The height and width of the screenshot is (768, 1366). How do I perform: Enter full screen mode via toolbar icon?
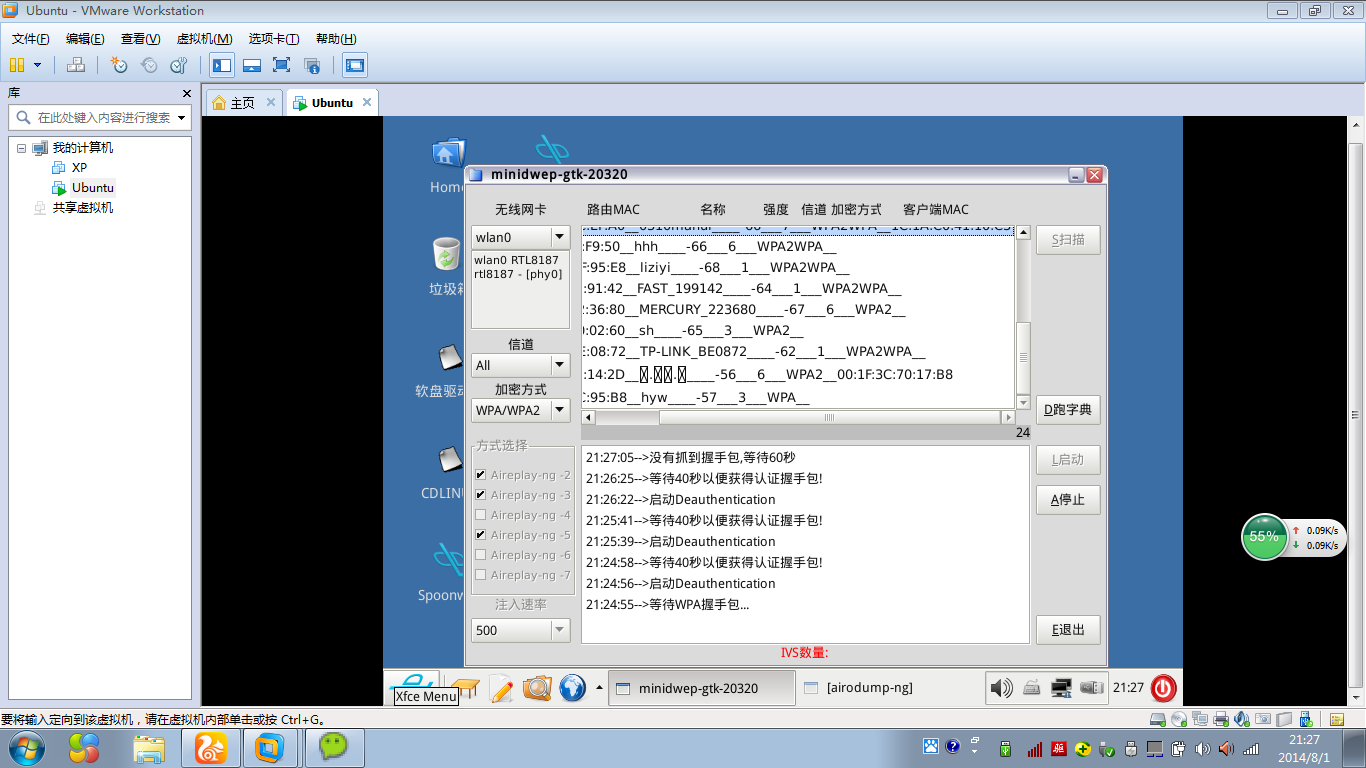(282, 65)
